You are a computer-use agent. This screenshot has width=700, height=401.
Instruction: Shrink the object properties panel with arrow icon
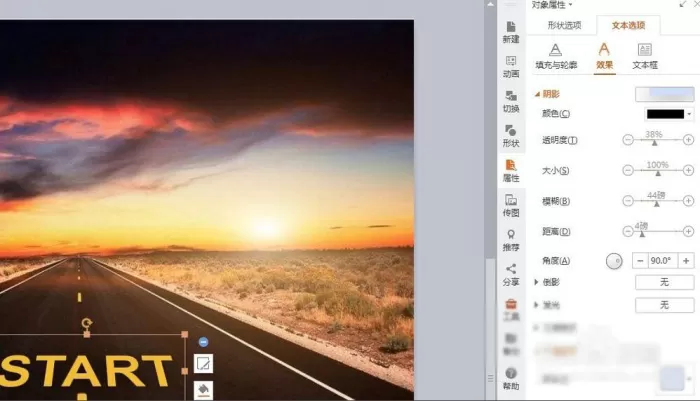tap(683, 4)
